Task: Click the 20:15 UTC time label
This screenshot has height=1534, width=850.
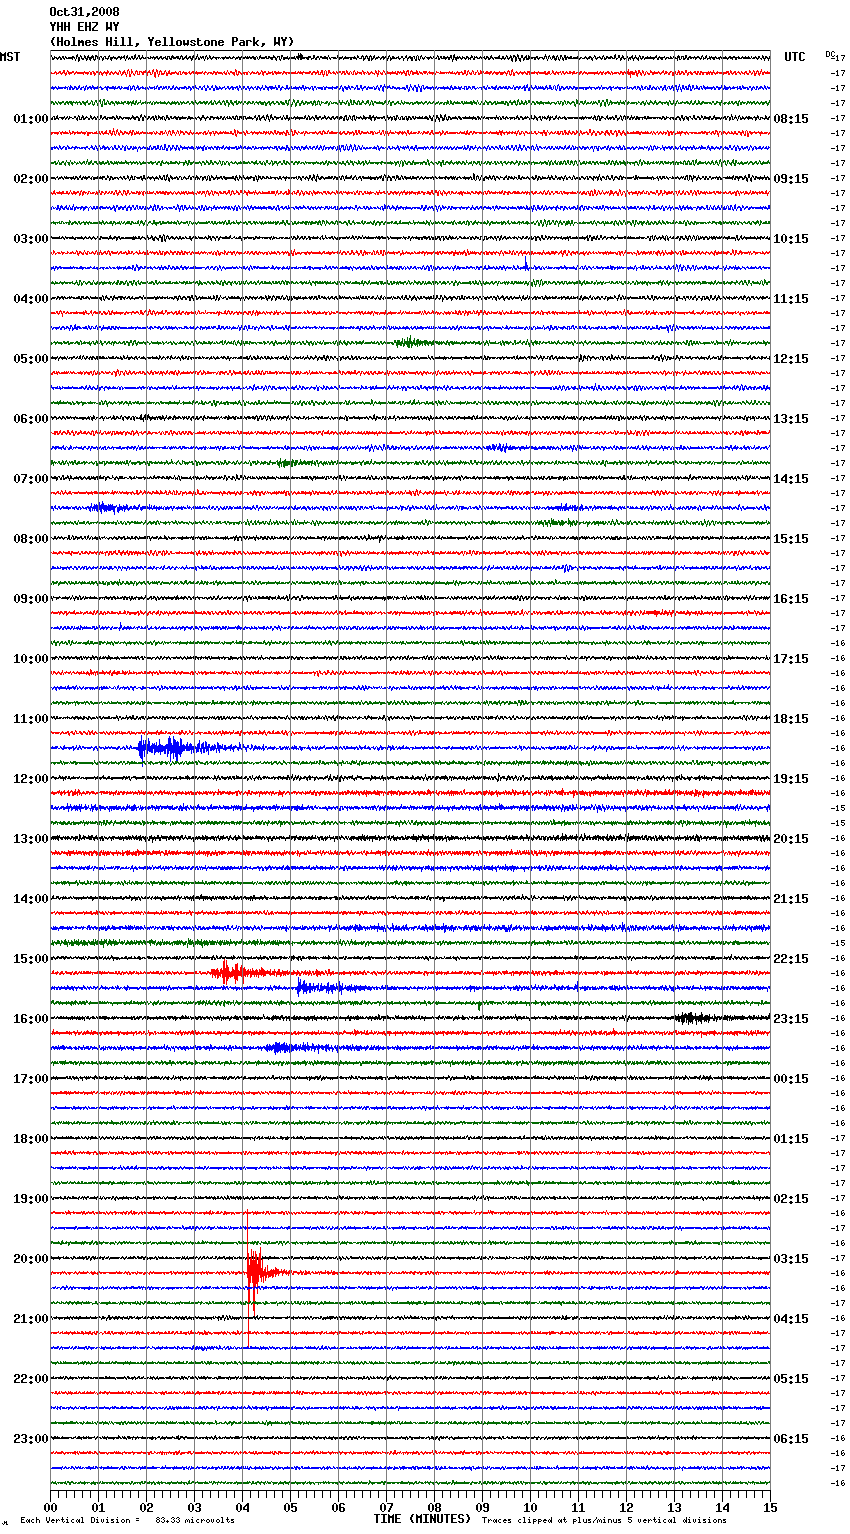Action: [791, 839]
